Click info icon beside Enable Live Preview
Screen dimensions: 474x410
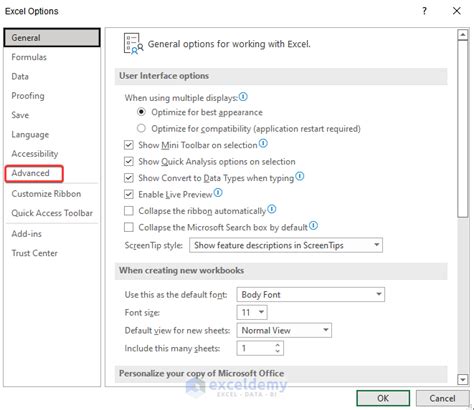pyautogui.click(x=218, y=193)
